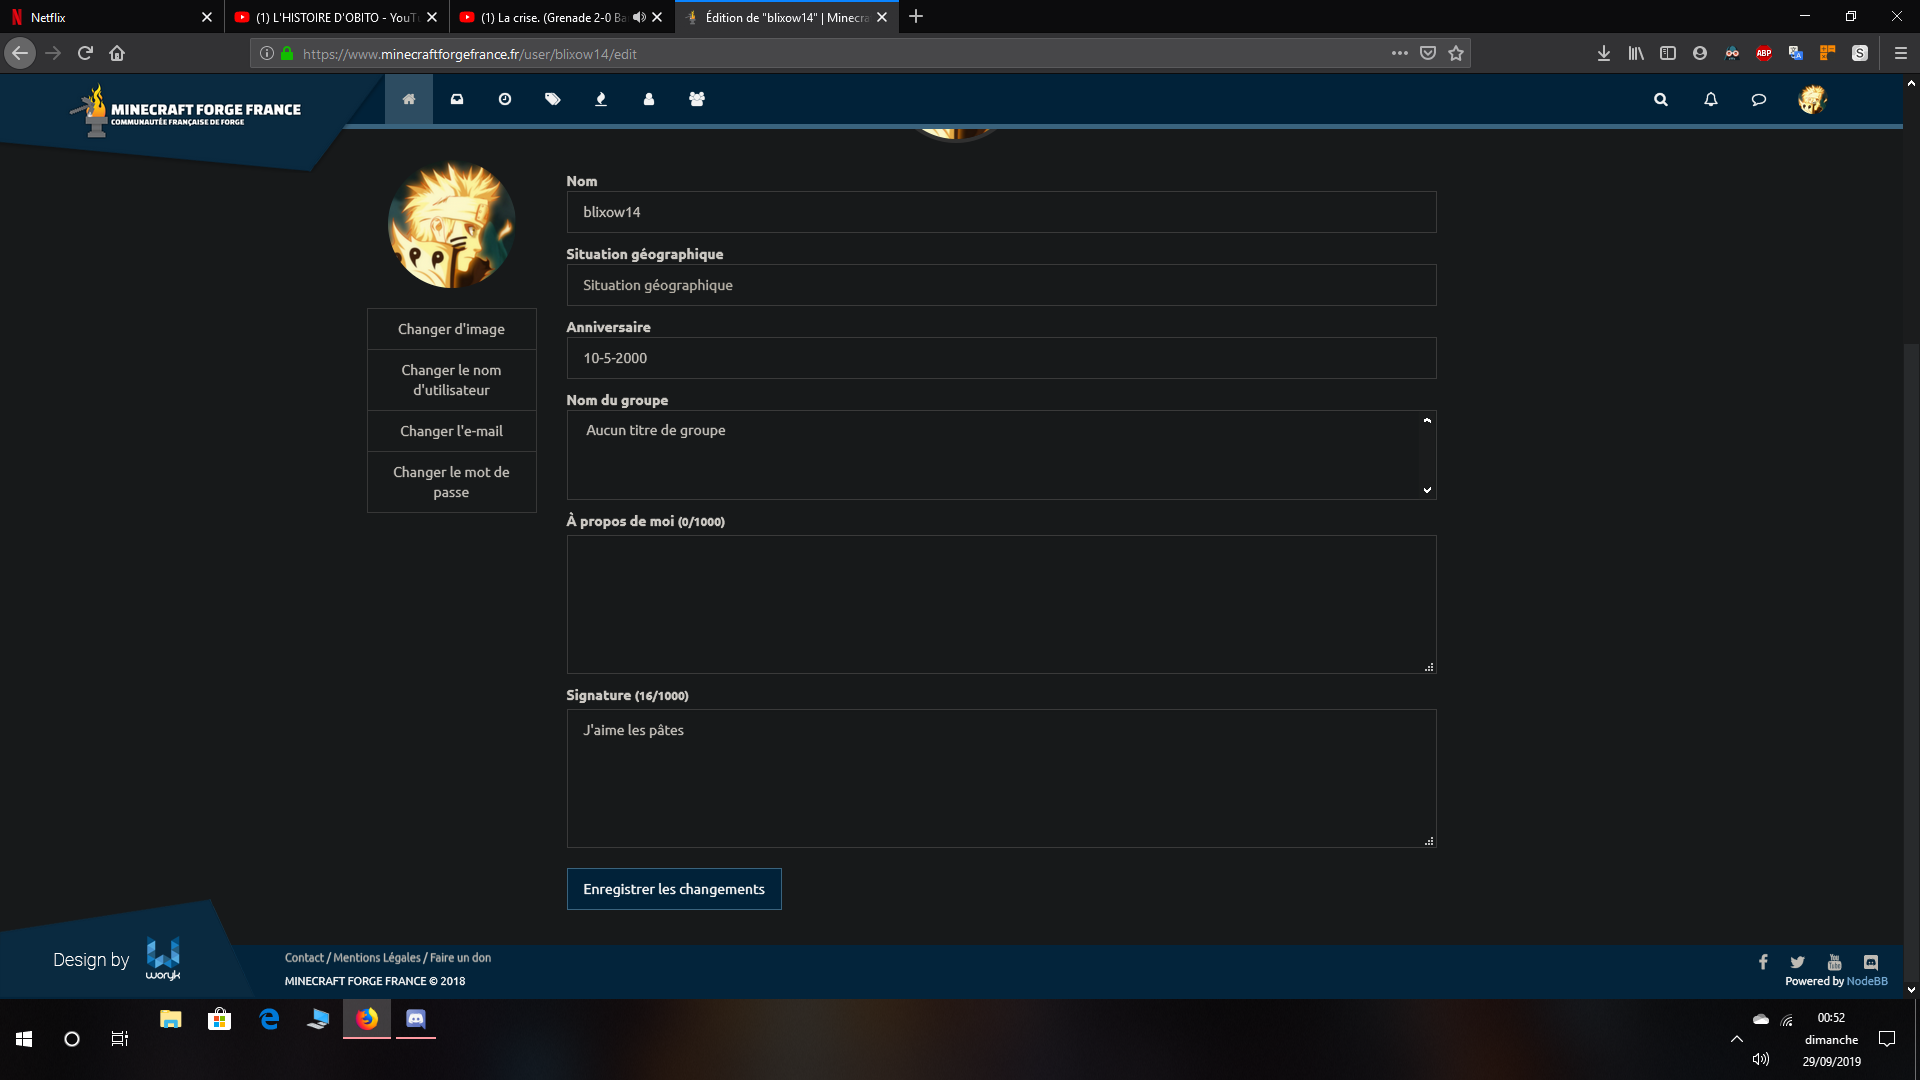Open the notifications bell icon
Viewport: 1920px width, 1080px height.
click(x=1711, y=99)
